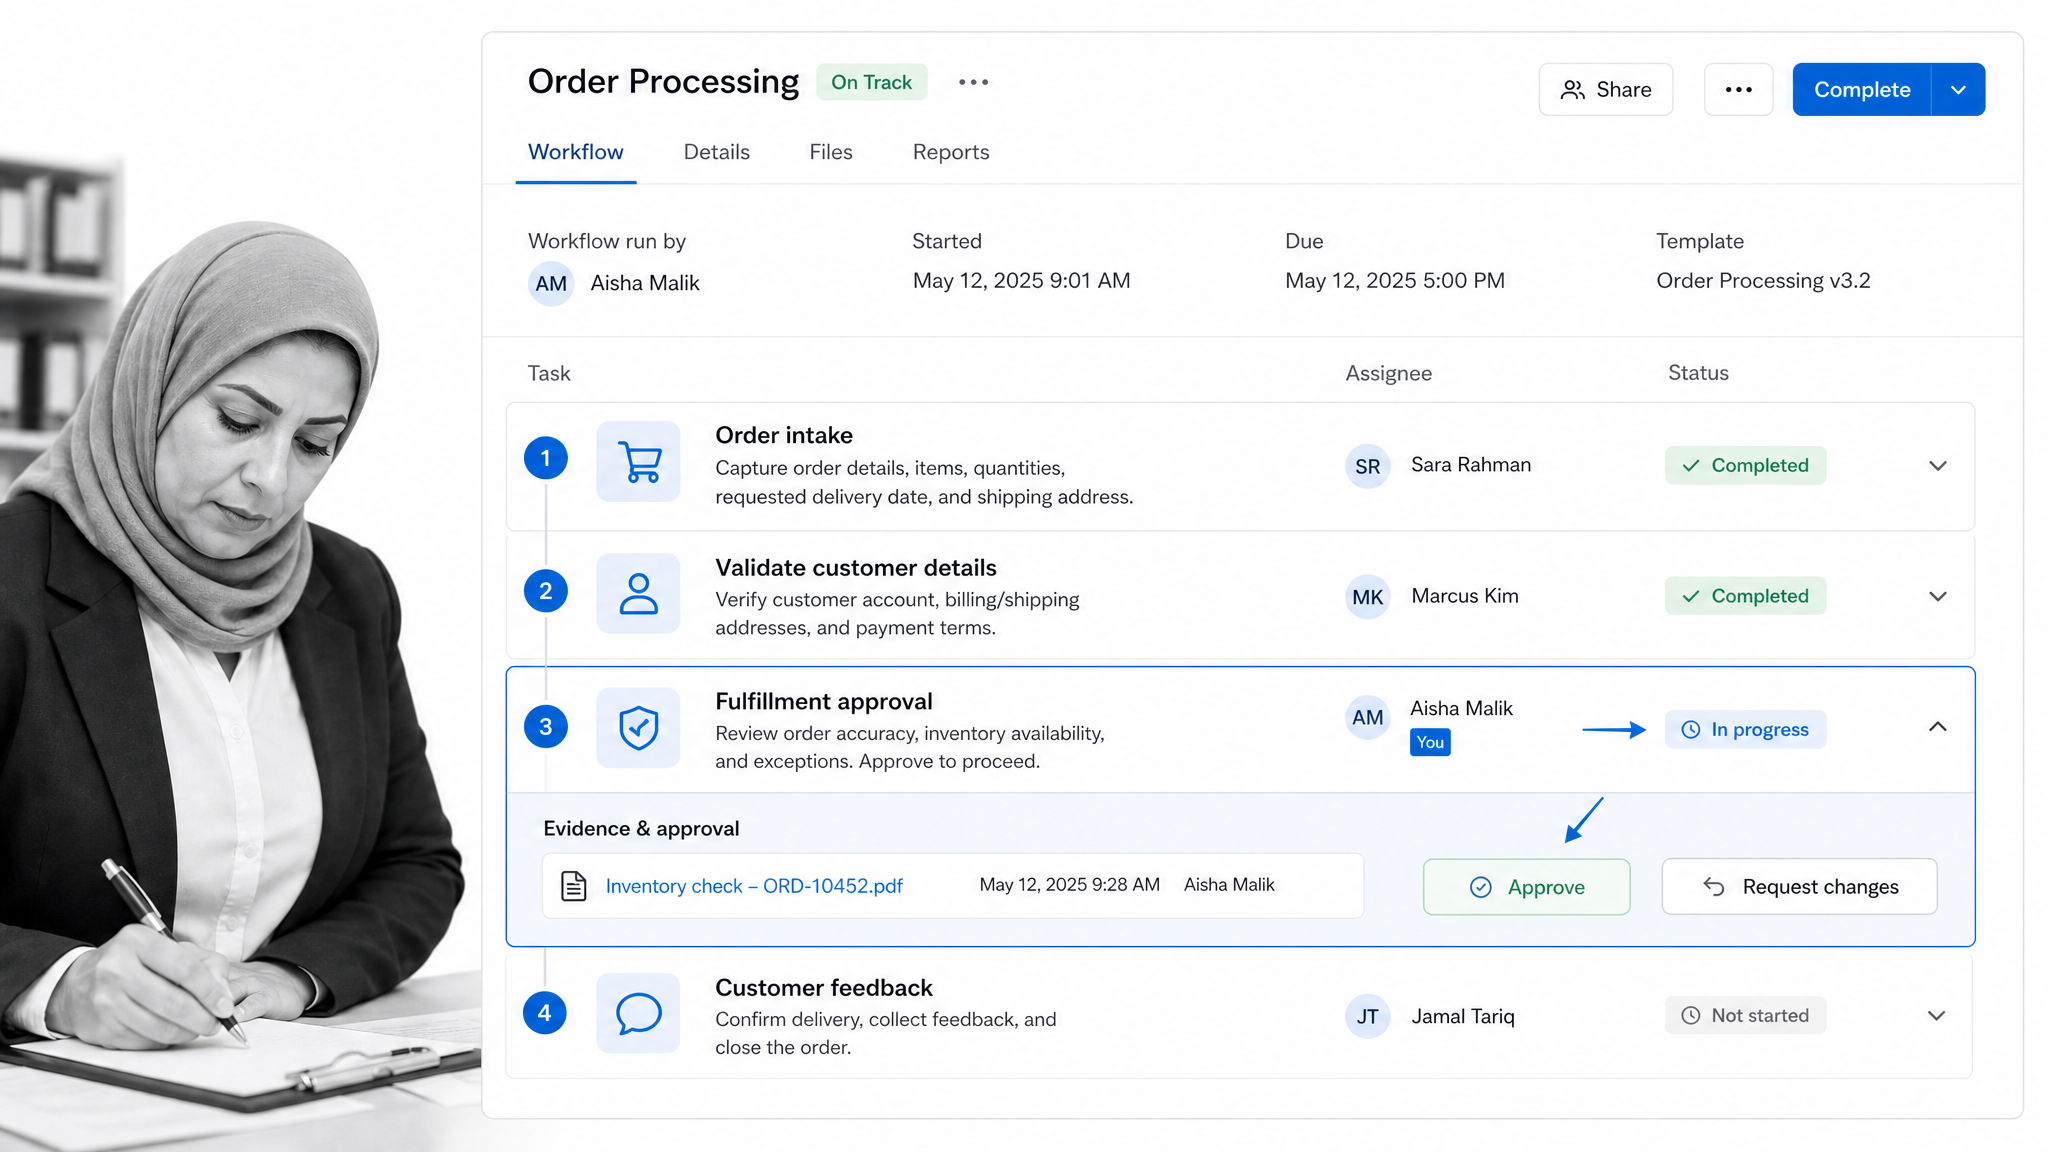Click the file timestamp May 12, 2025 9:28 AM
Image resolution: width=2048 pixels, height=1152 pixels.
point(1070,885)
